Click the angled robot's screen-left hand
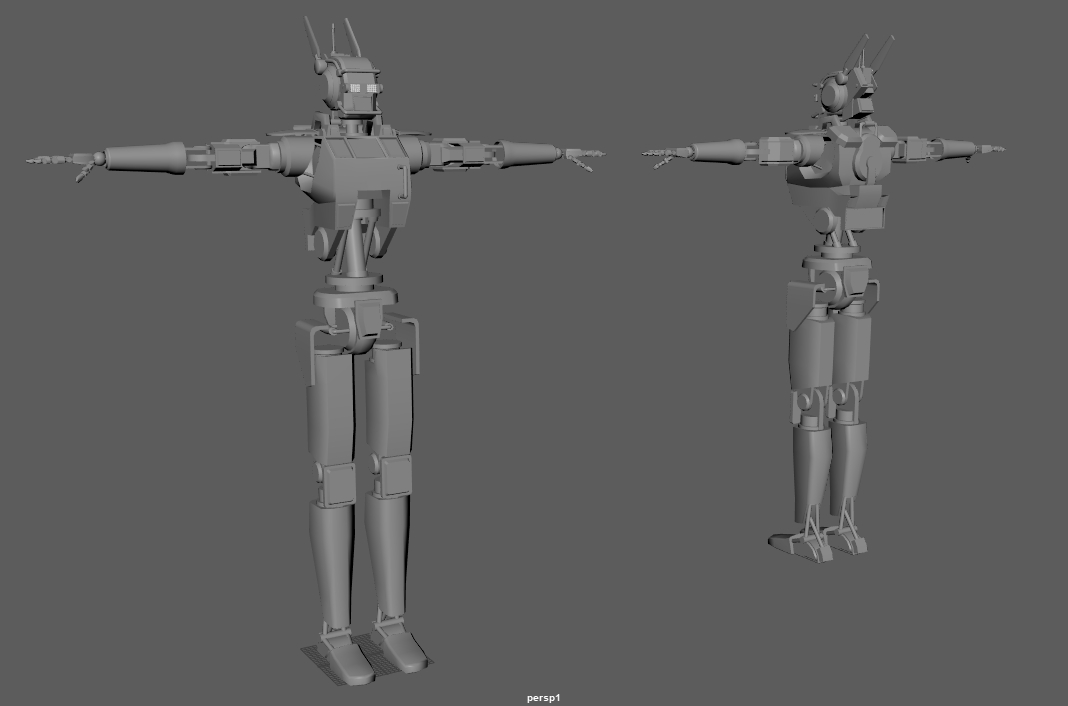Viewport: 1068px width, 706px height. click(662, 154)
